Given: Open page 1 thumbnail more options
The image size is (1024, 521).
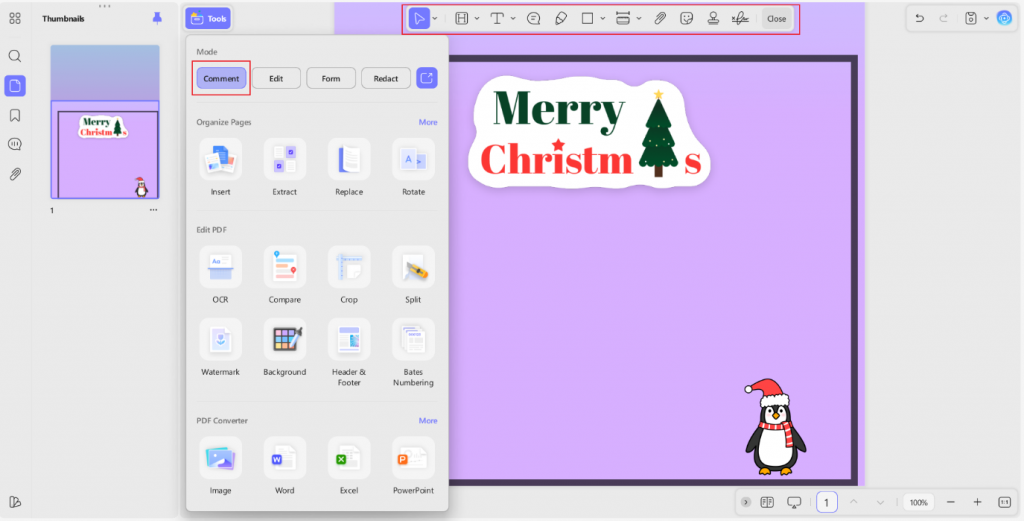Looking at the screenshot, I should (x=153, y=210).
